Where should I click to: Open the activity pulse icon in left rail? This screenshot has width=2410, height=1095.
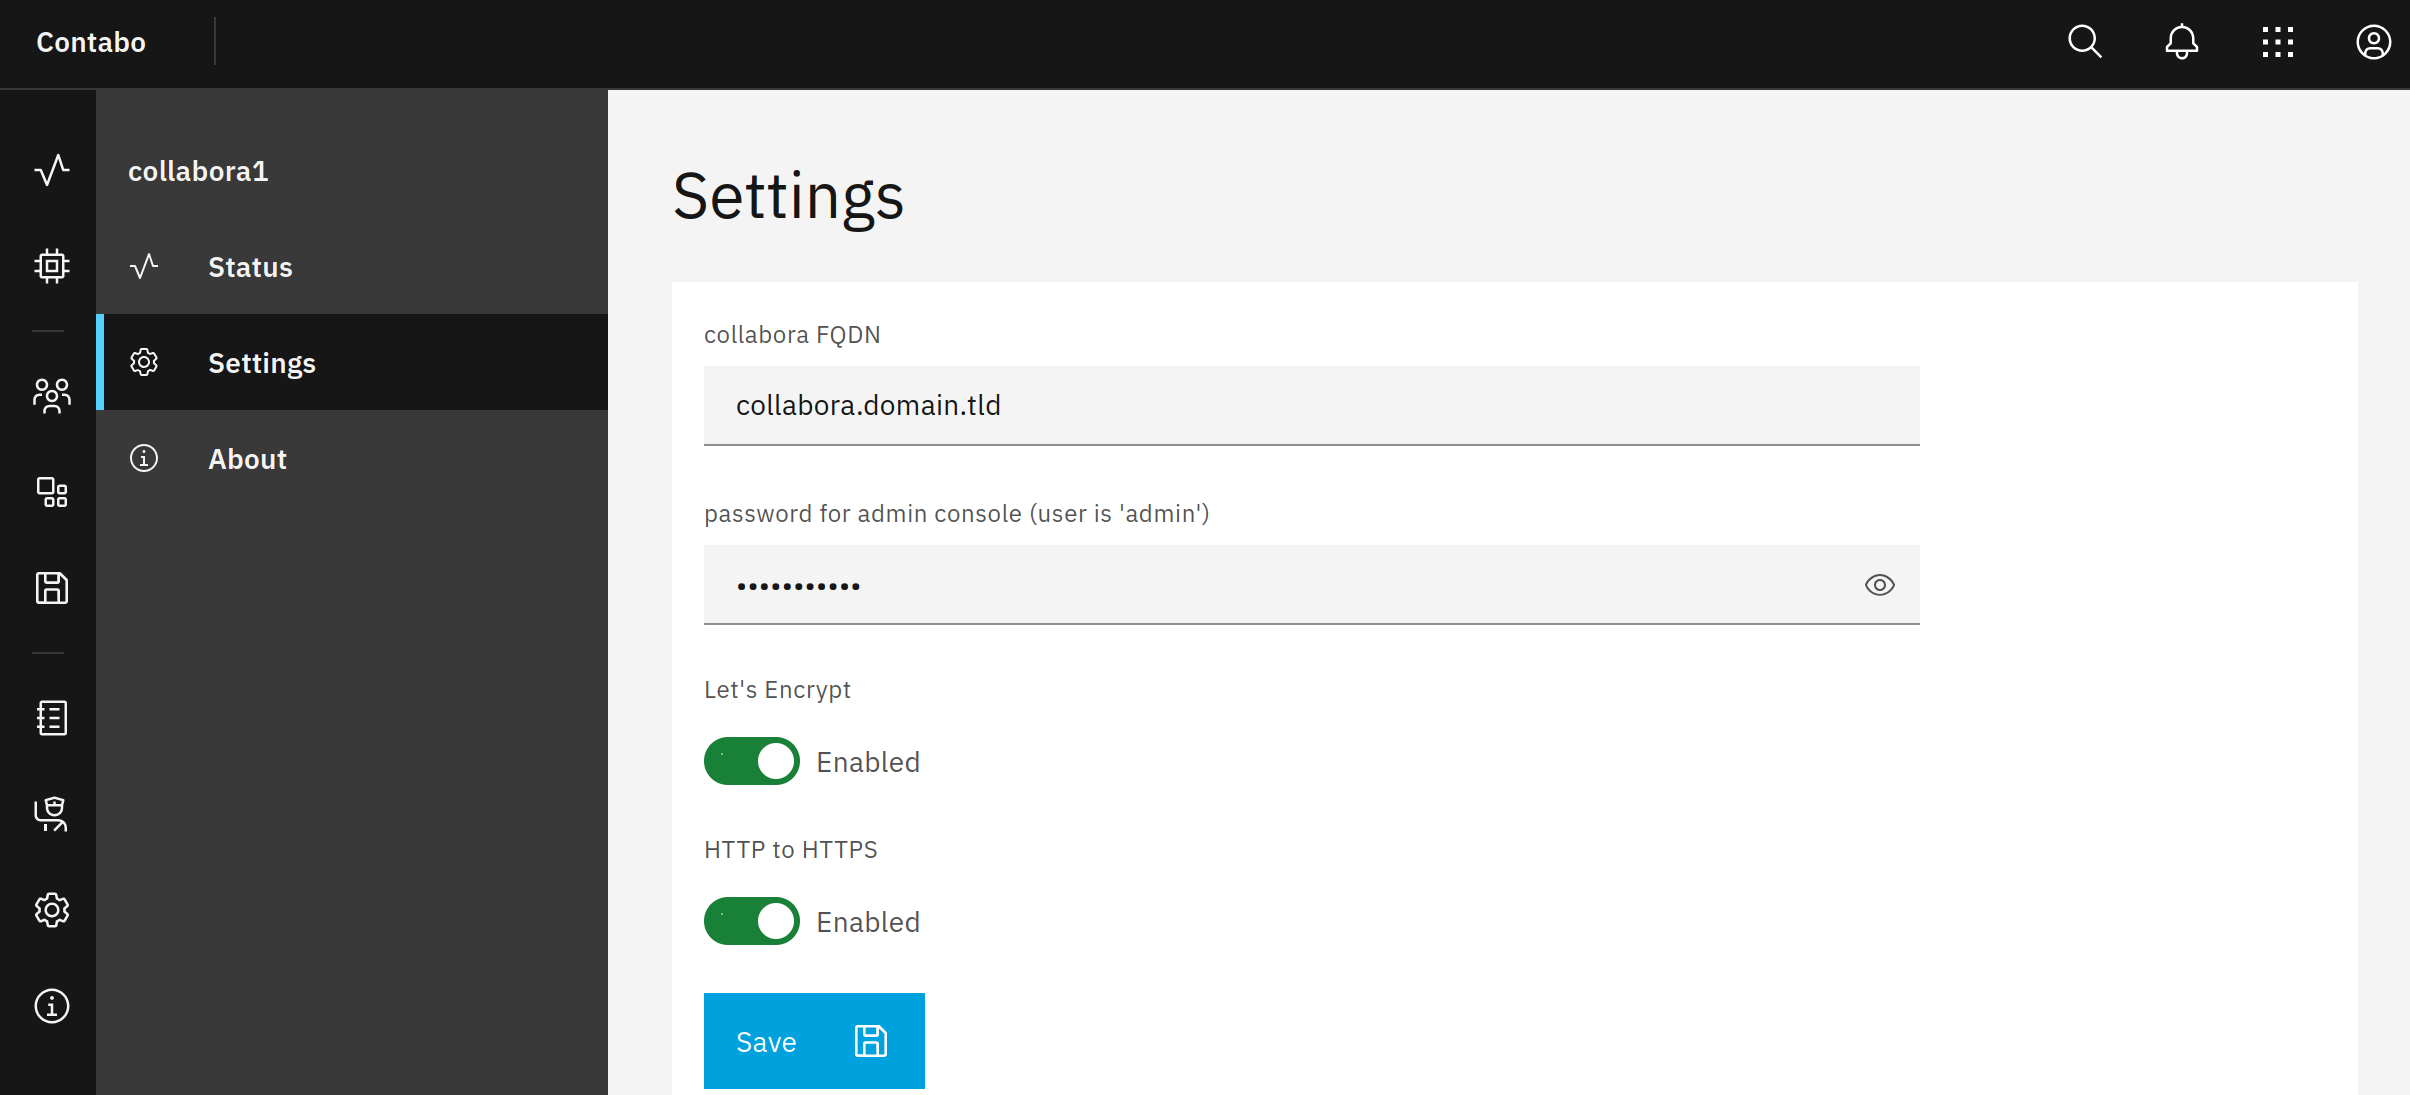51,170
